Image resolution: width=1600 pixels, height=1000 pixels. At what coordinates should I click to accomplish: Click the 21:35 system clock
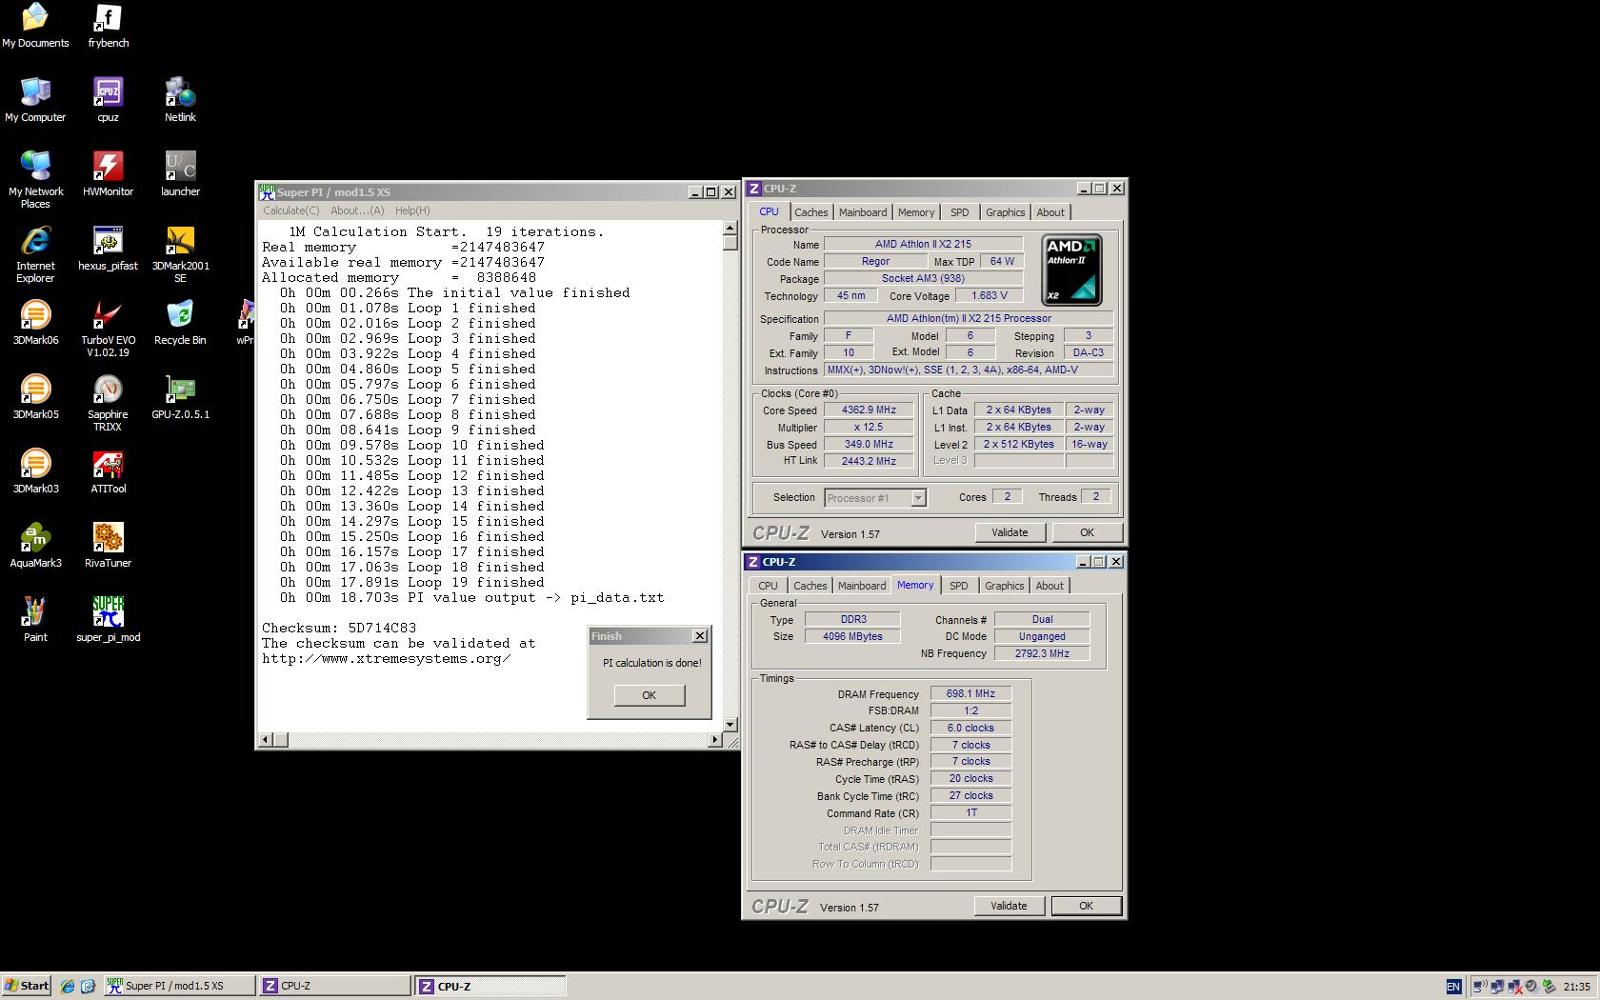tap(1576, 987)
